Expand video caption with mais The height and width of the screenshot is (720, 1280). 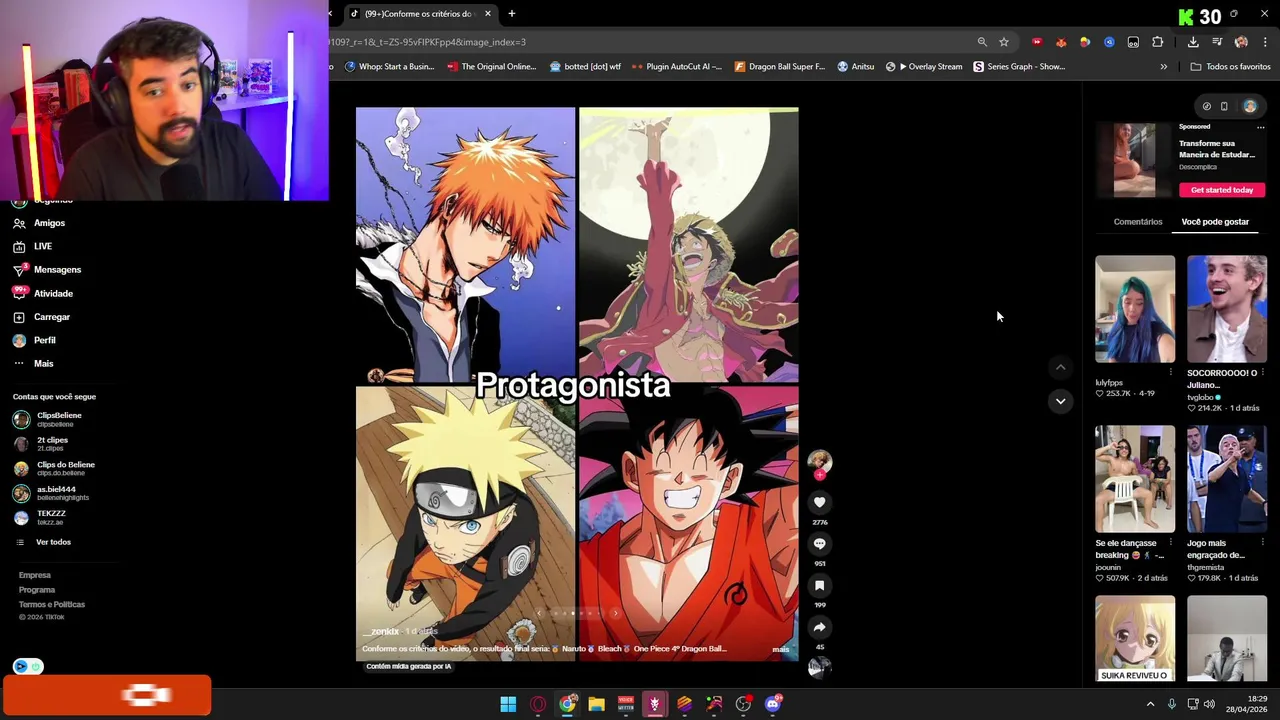pyautogui.click(x=780, y=649)
